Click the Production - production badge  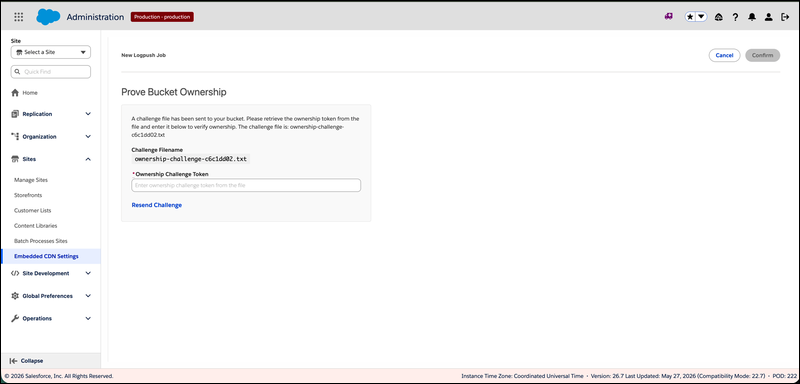pyautogui.click(x=162, y=17)
